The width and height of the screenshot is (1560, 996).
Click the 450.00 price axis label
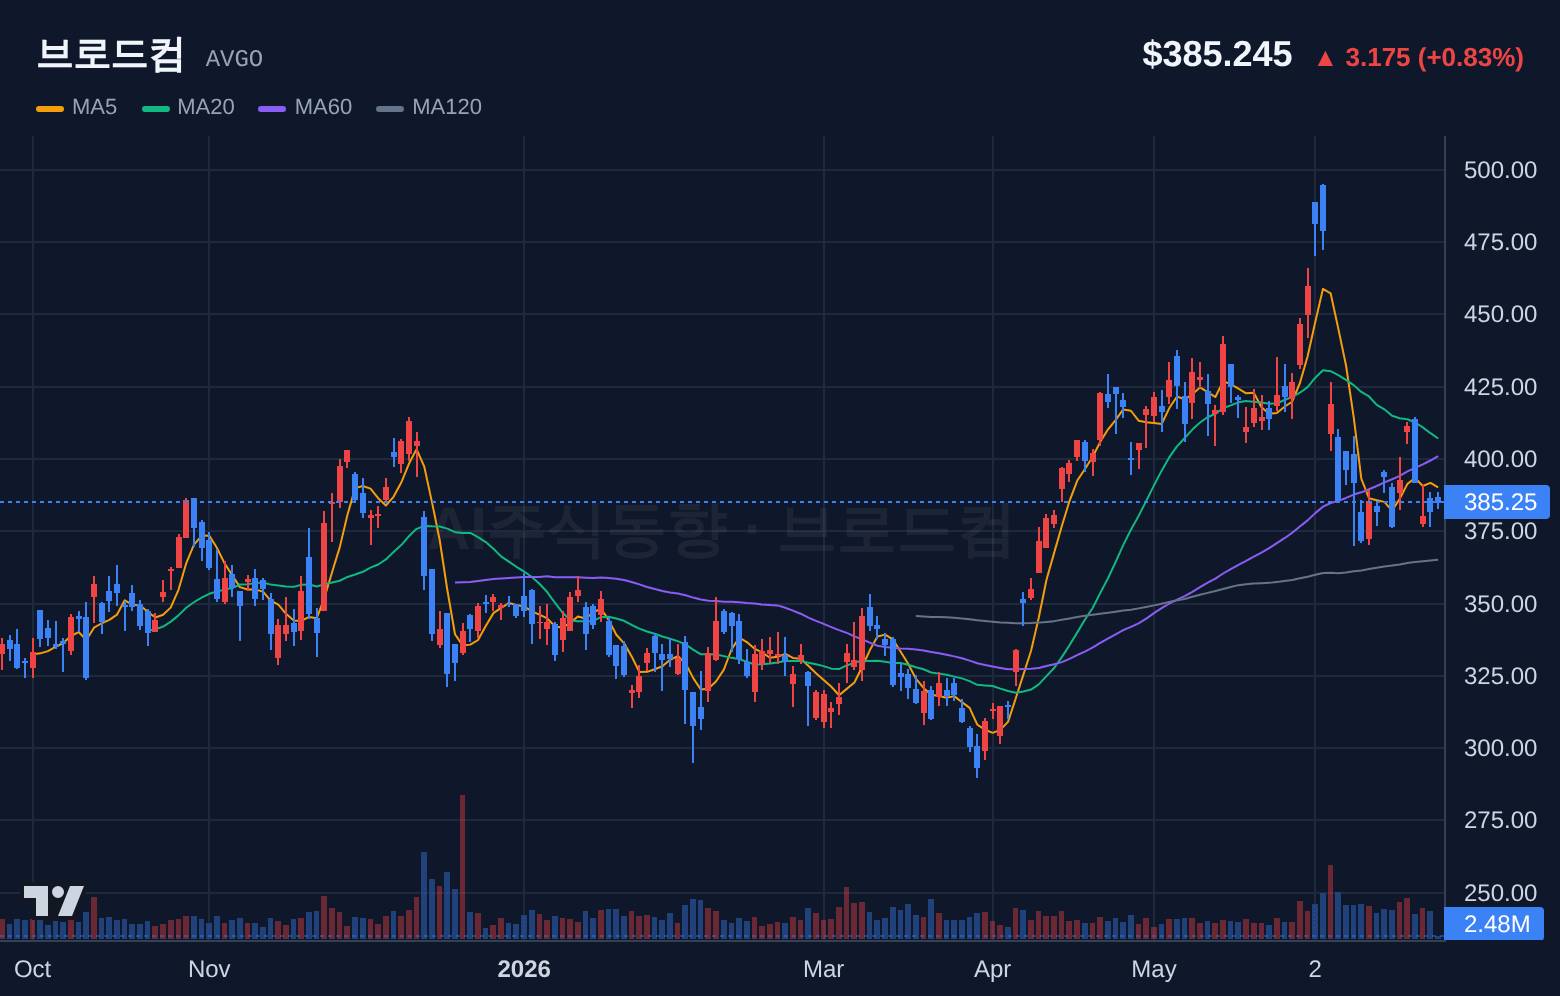[x=1500, y=314]
